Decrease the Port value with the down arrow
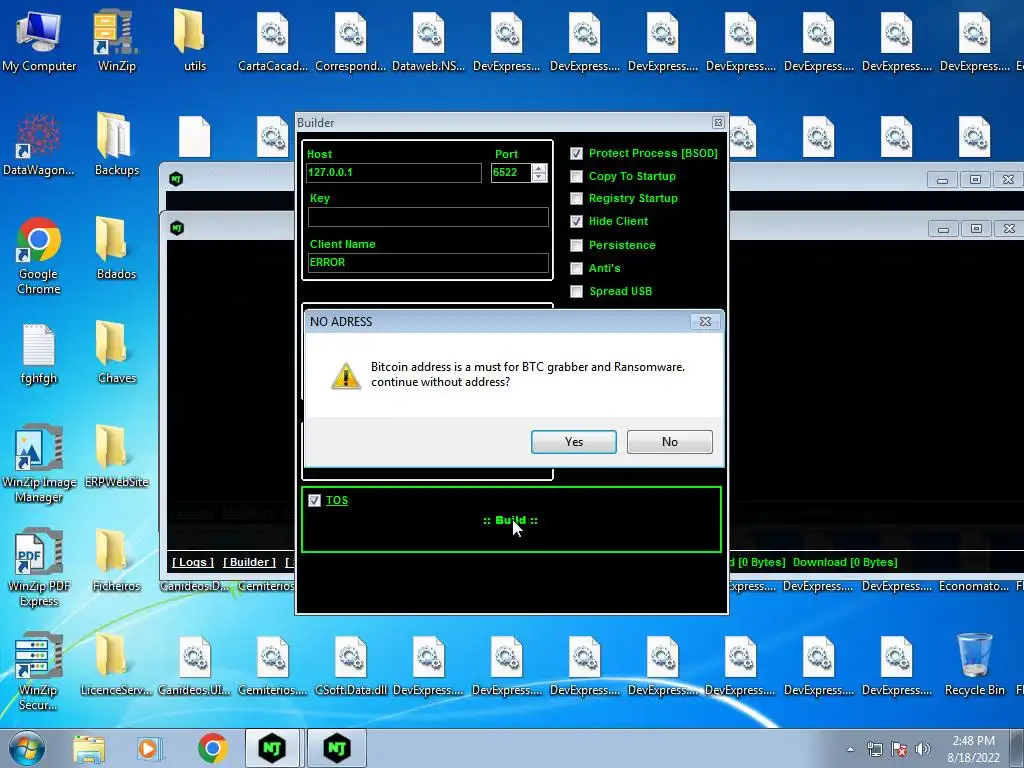 539,178
